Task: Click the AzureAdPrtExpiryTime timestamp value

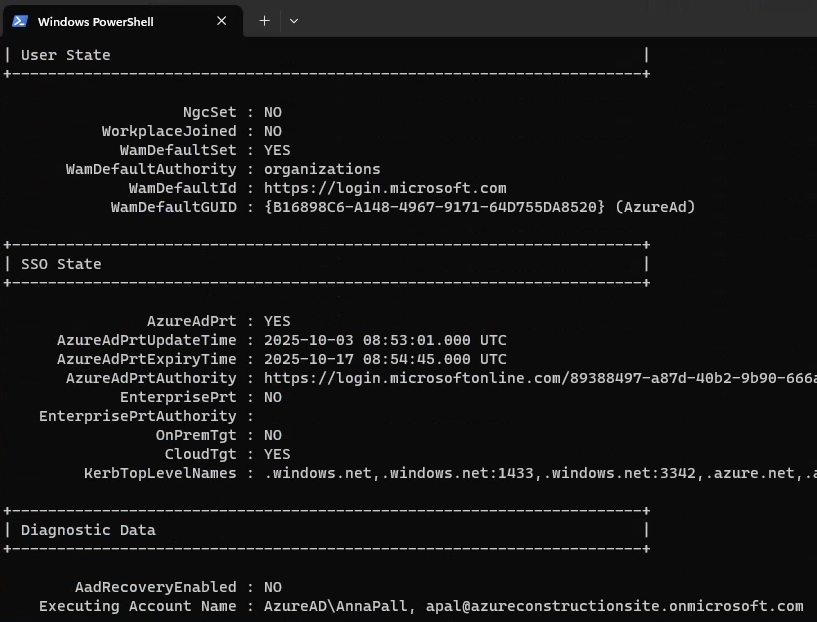Action: click(x=385, y=359)
